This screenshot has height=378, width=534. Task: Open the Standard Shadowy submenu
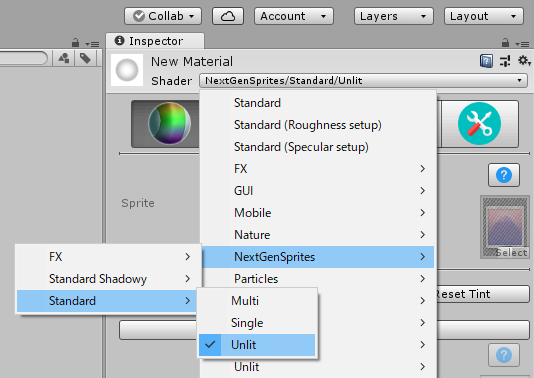click(108, 279)
